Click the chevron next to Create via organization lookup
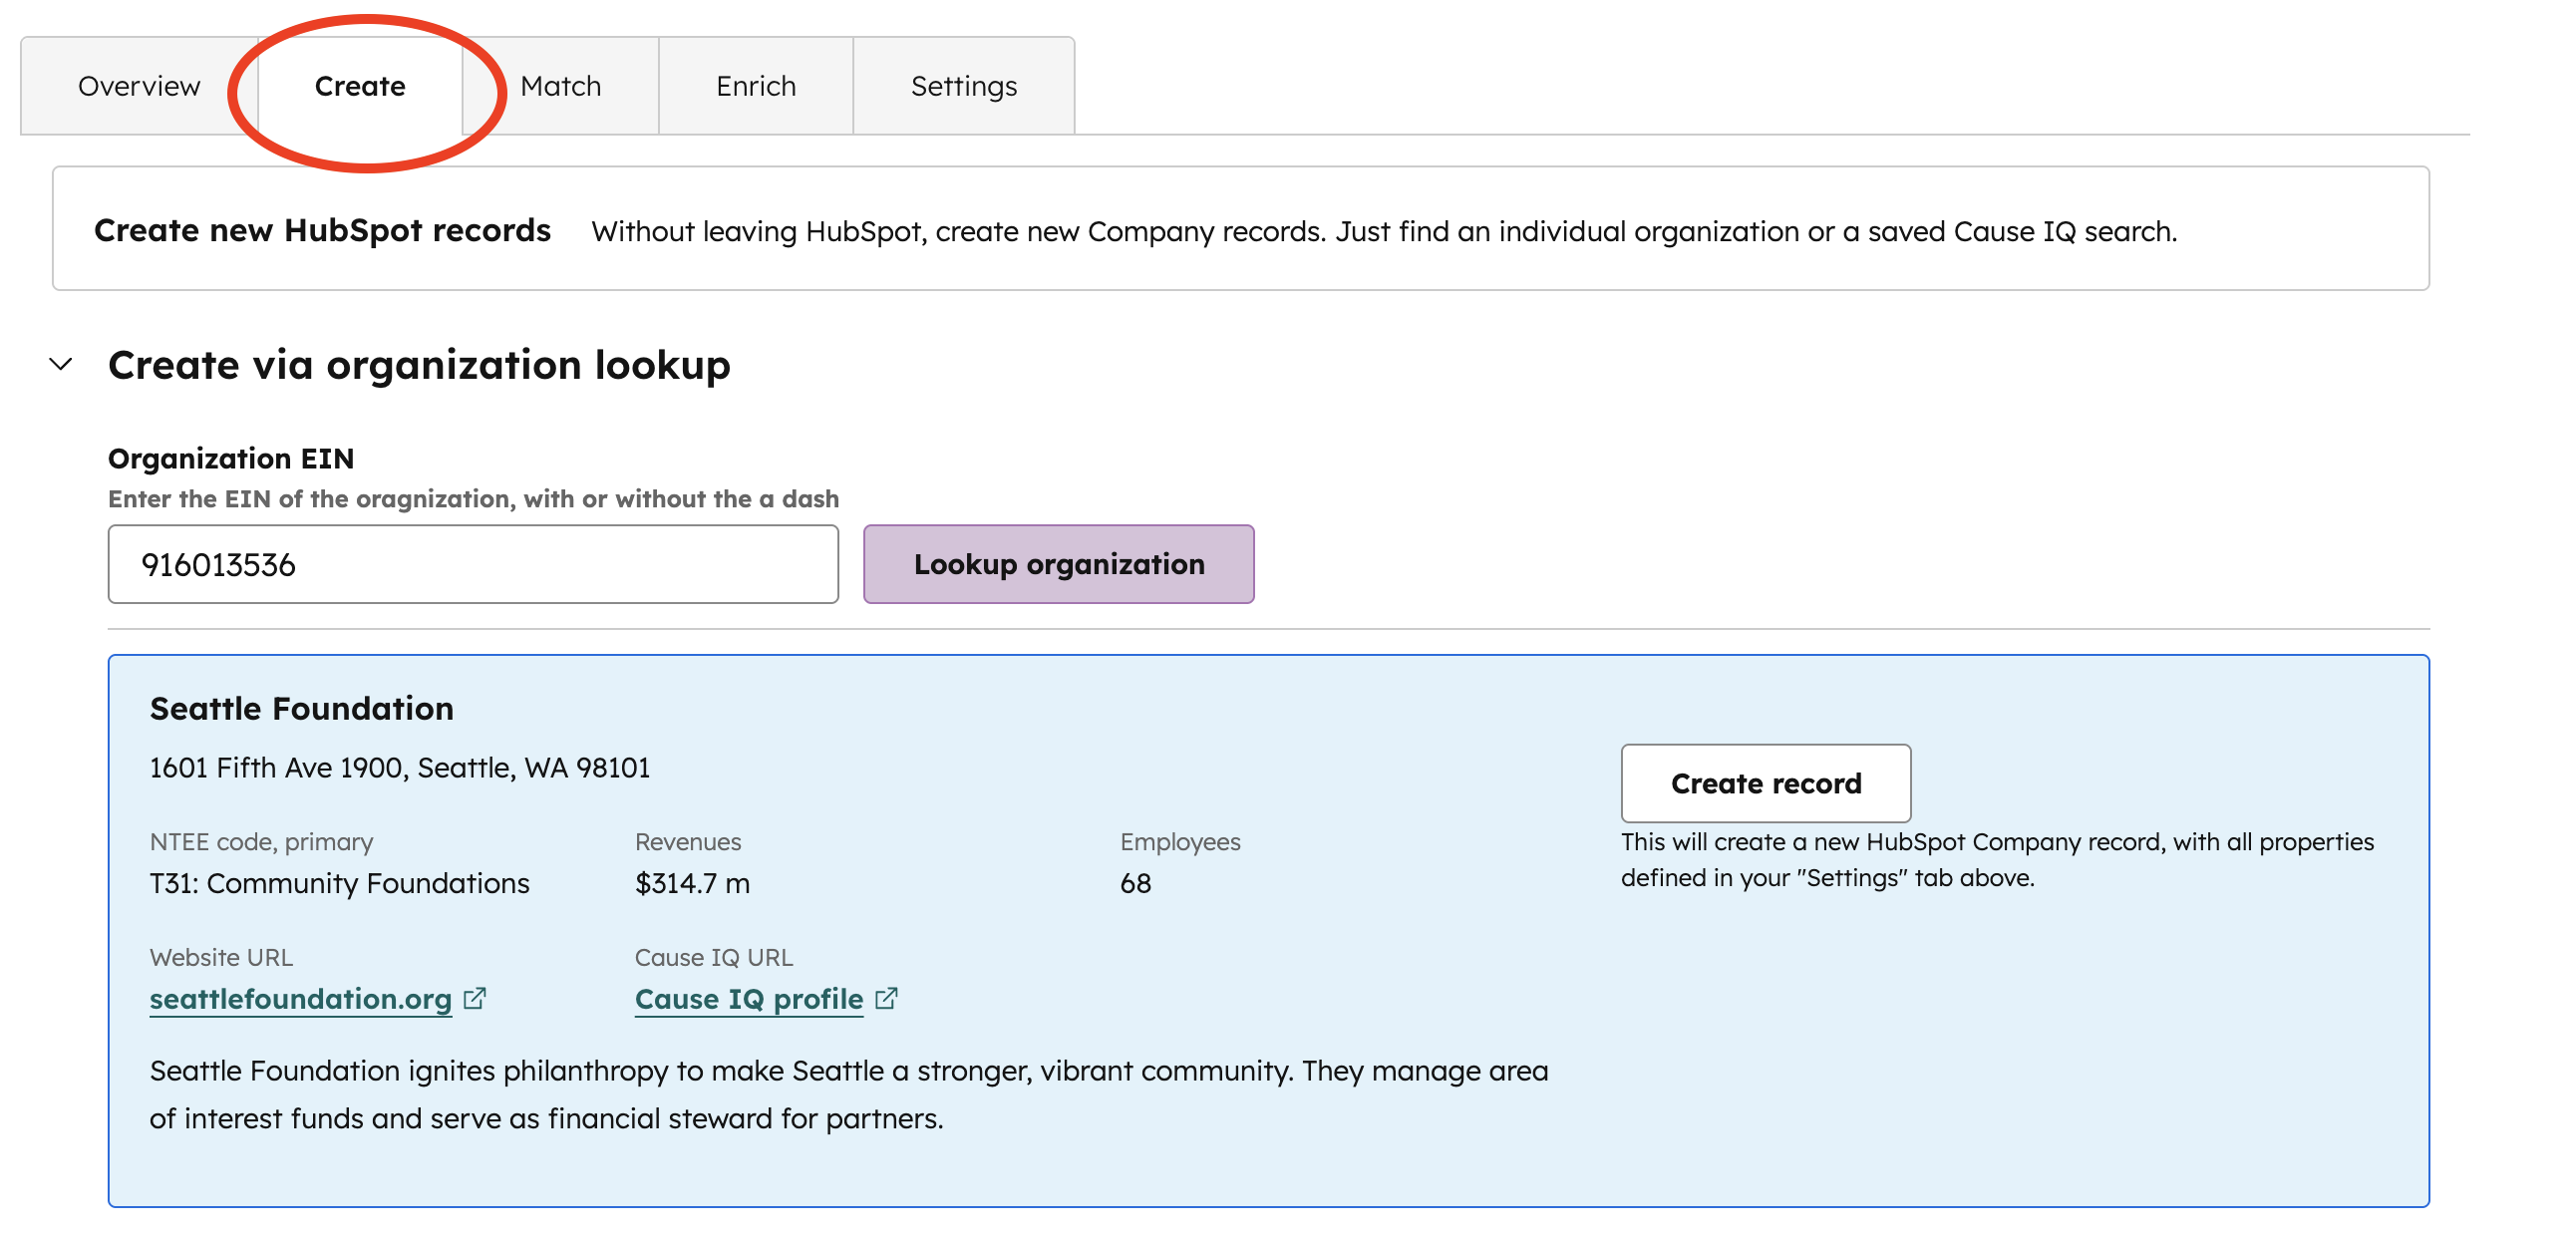This screenshot has height=1242, width=2576. [59, 364]
